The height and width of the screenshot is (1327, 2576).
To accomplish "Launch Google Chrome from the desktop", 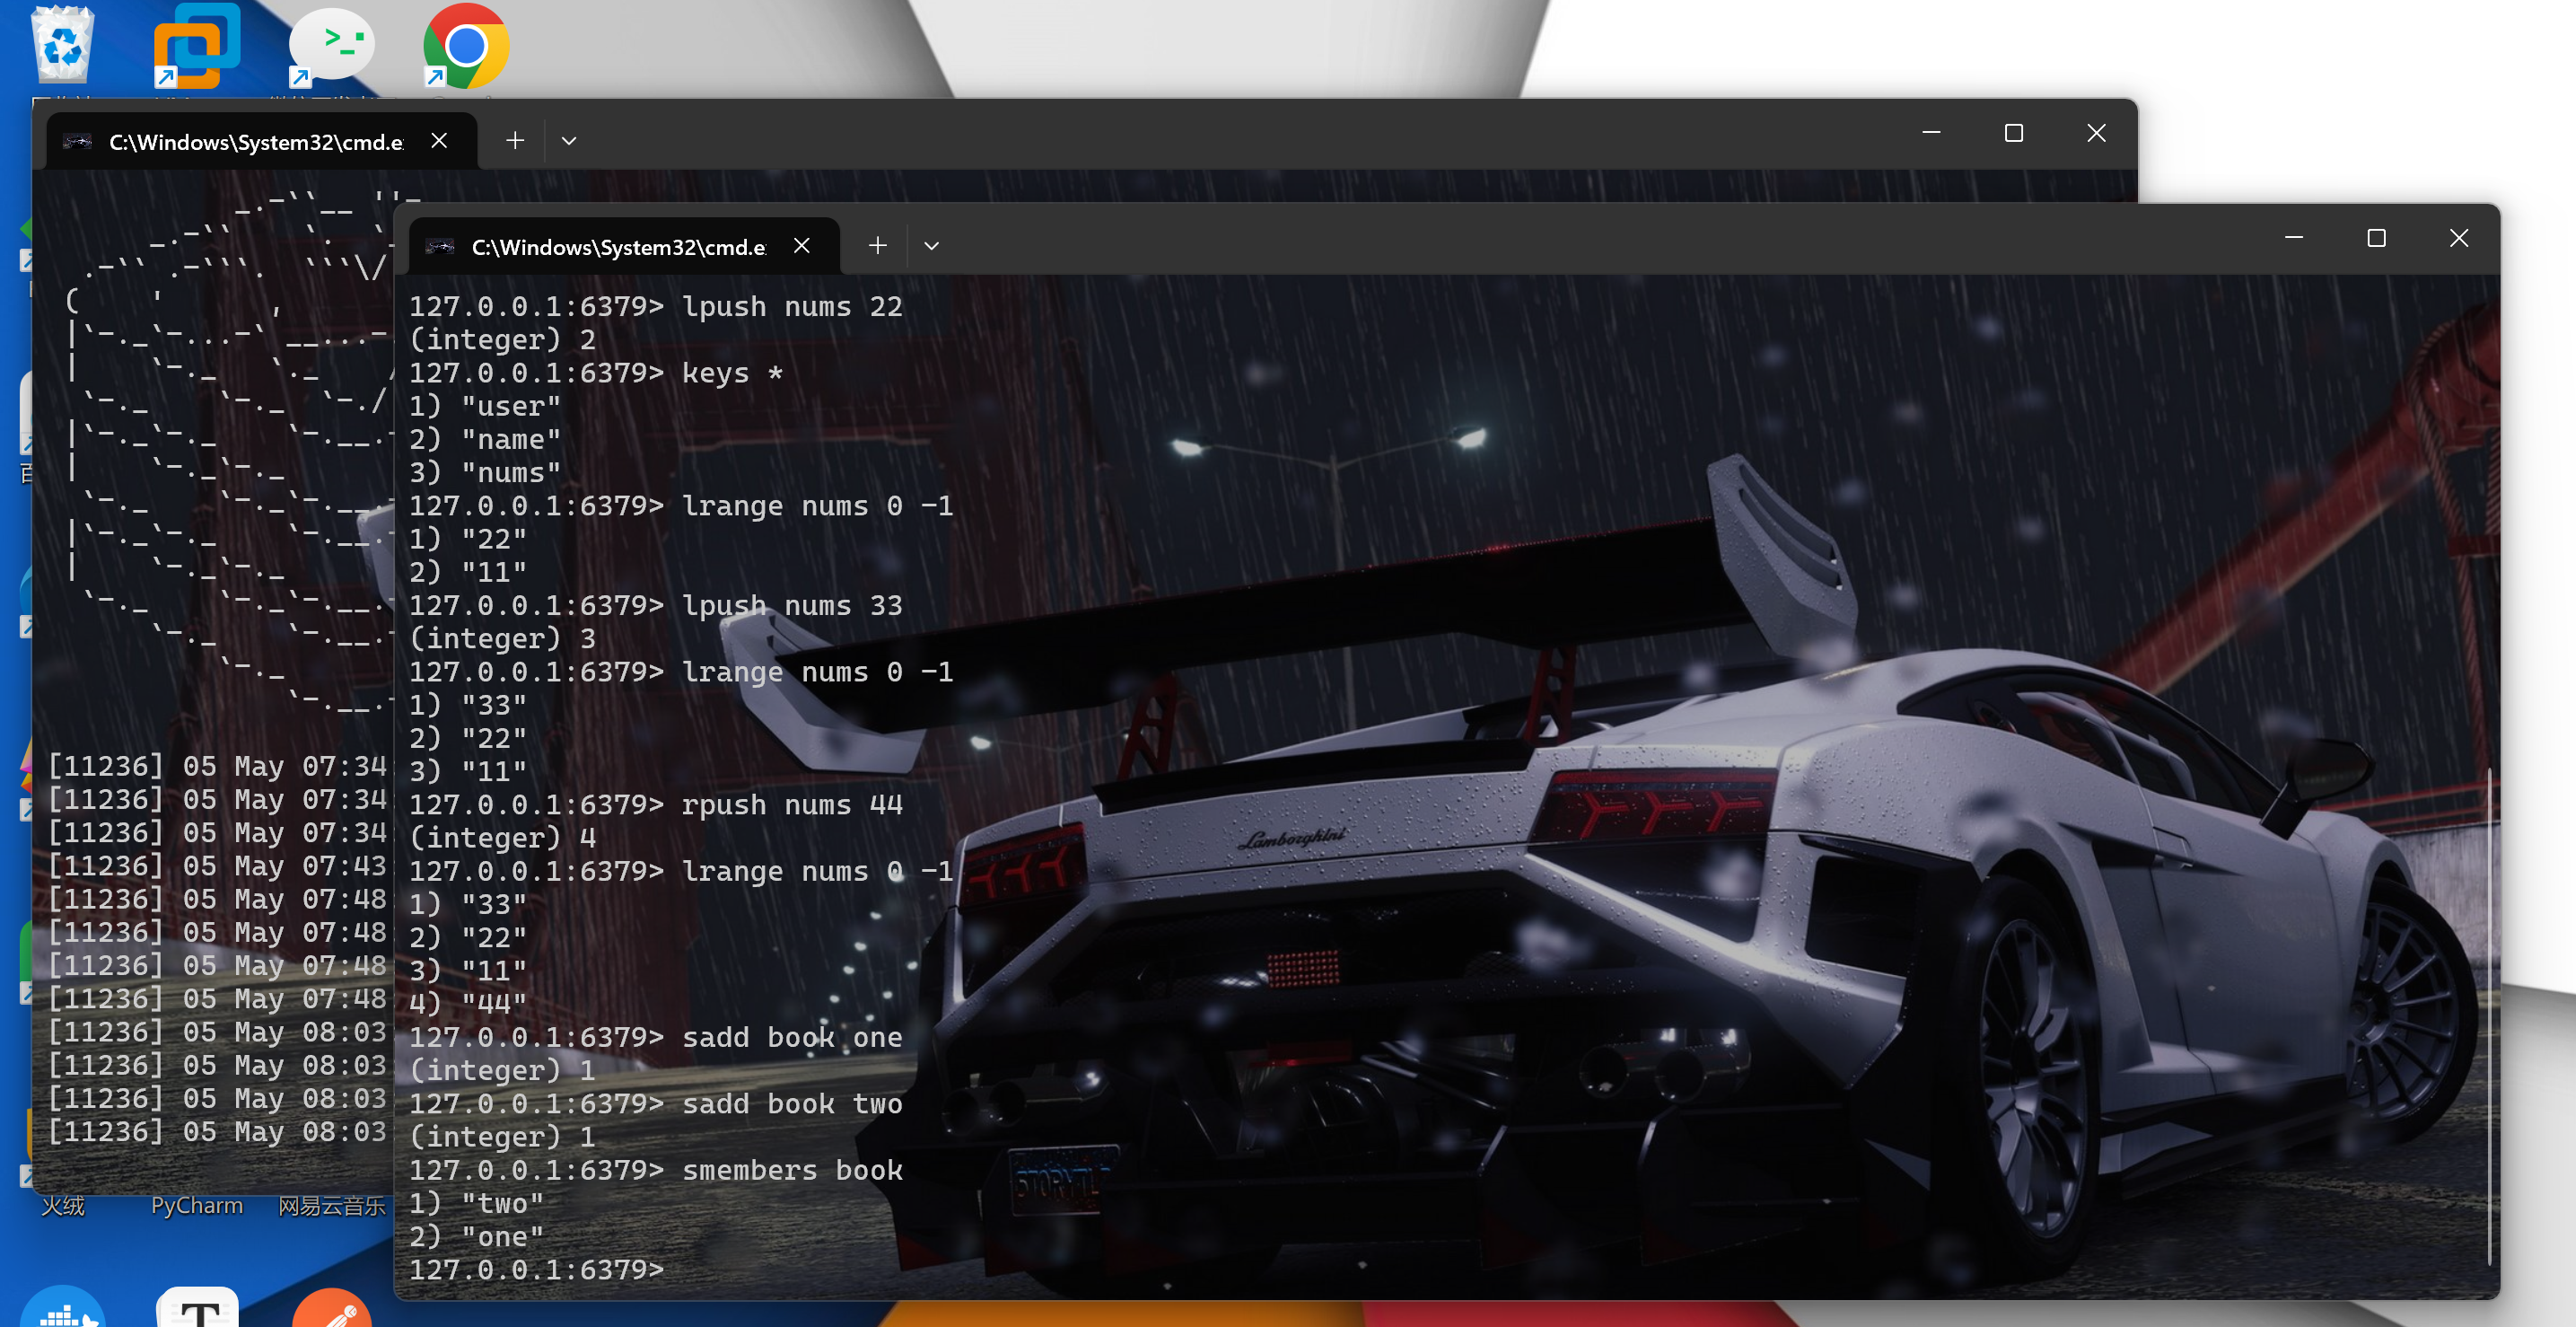I will click(x=466, y=45).
